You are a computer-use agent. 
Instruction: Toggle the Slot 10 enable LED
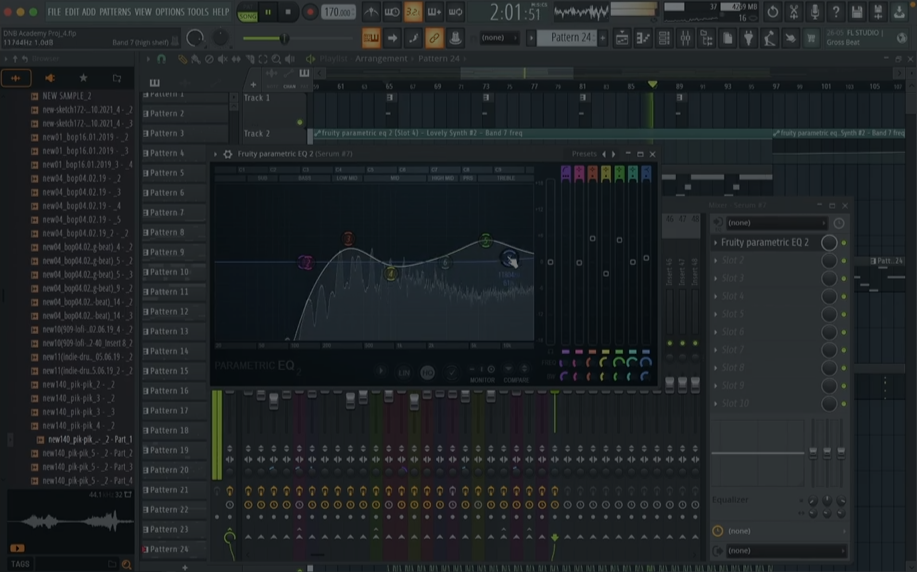coord(843,404)
